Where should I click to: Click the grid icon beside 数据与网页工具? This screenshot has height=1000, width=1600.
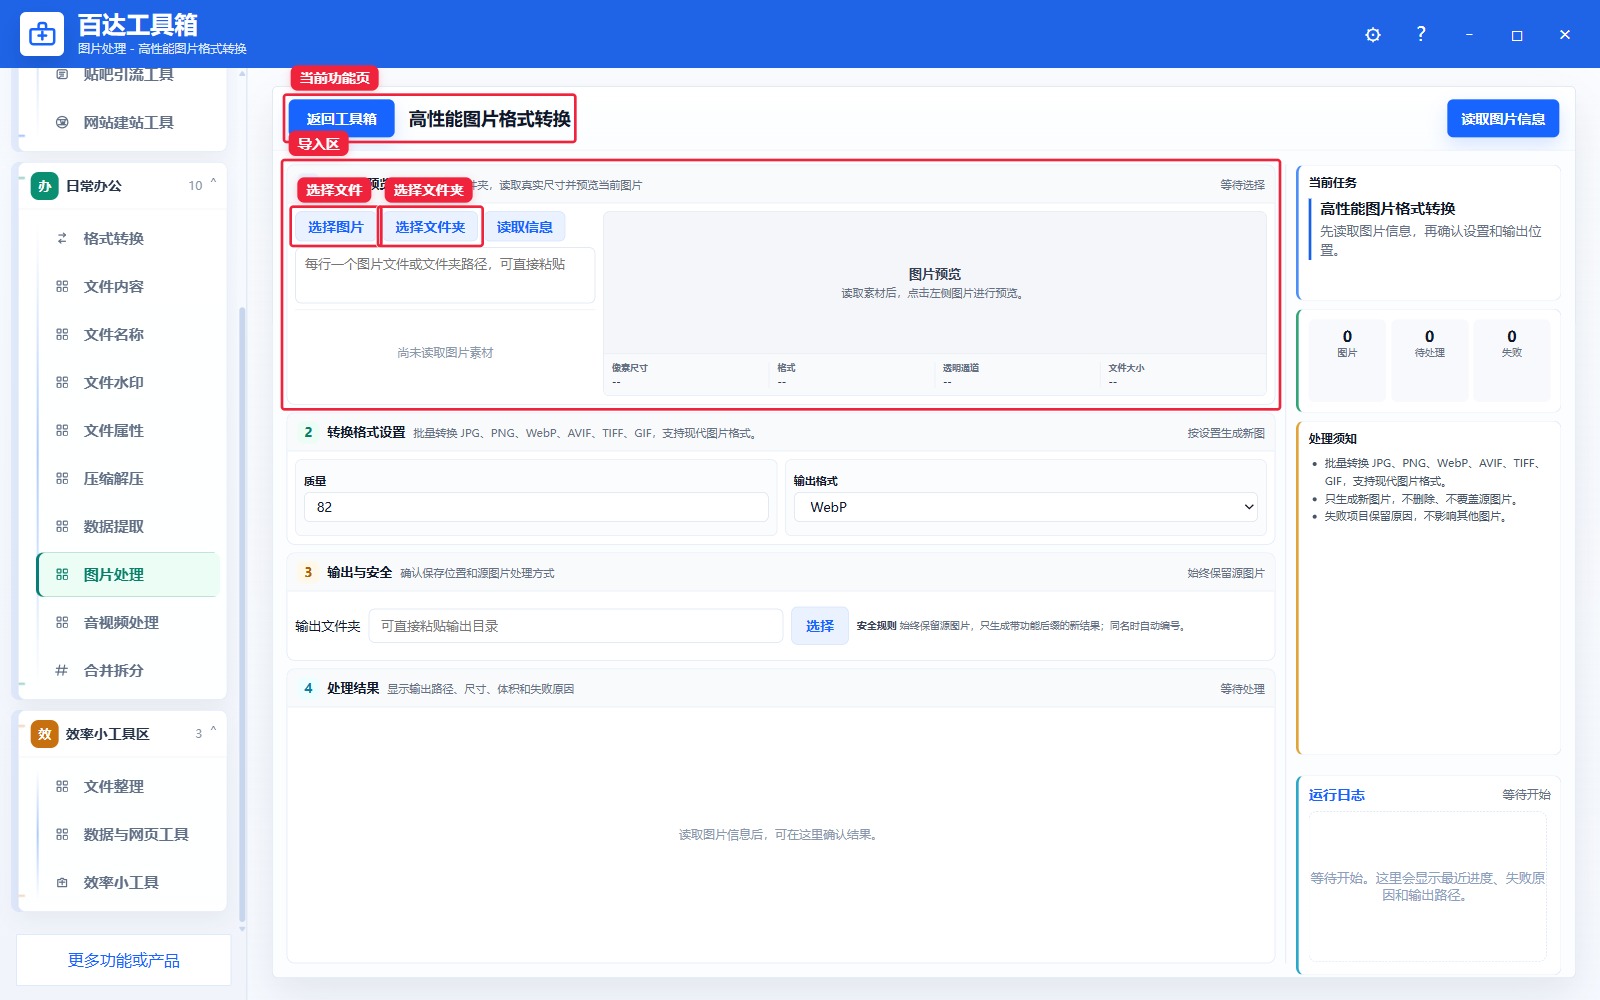point(62,834)
